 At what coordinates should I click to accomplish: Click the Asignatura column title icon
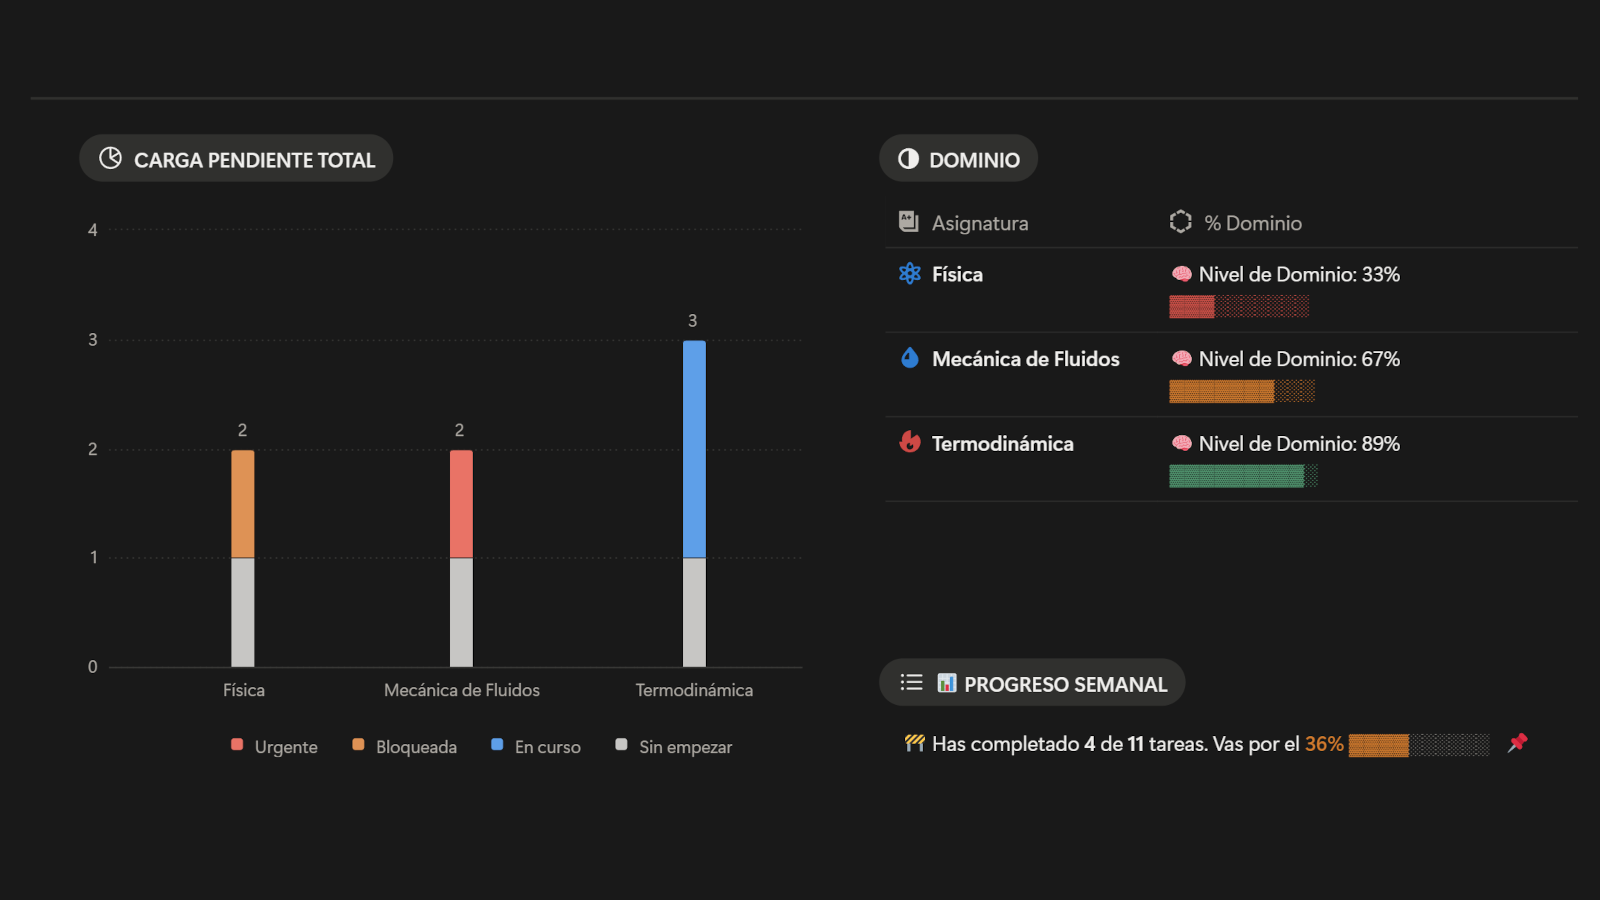click(908, 222)
